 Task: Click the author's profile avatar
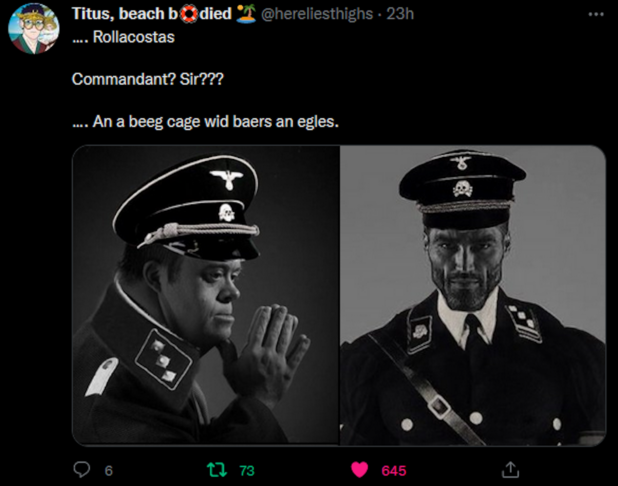point(33,29)
